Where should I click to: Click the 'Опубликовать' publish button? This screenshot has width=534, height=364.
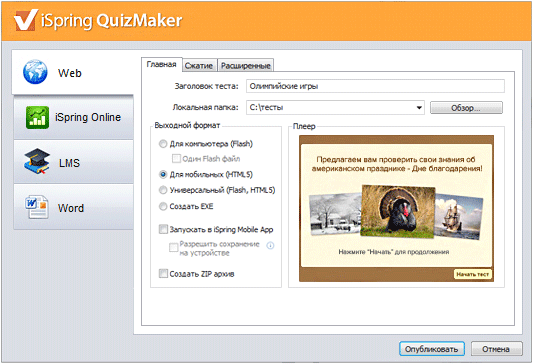coord(431,349)
